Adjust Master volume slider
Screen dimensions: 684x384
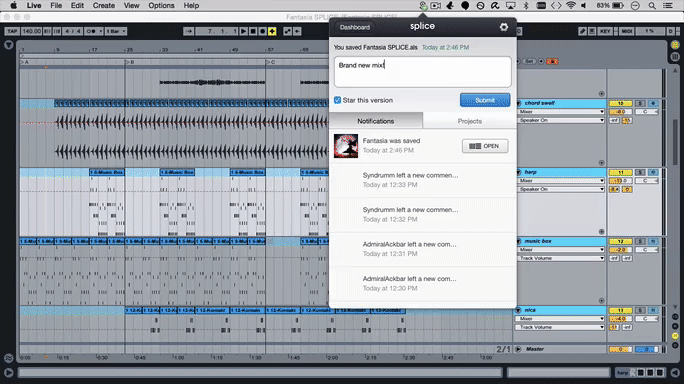pyautogui.click(x=620, y=350)
